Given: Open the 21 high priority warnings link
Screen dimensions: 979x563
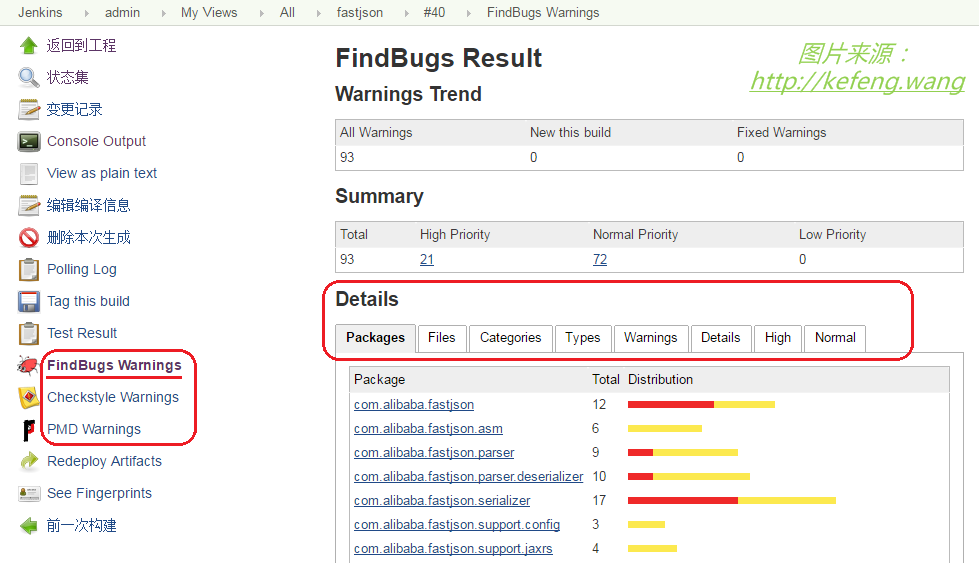Looking at the screenshot, I should point(427,259).
